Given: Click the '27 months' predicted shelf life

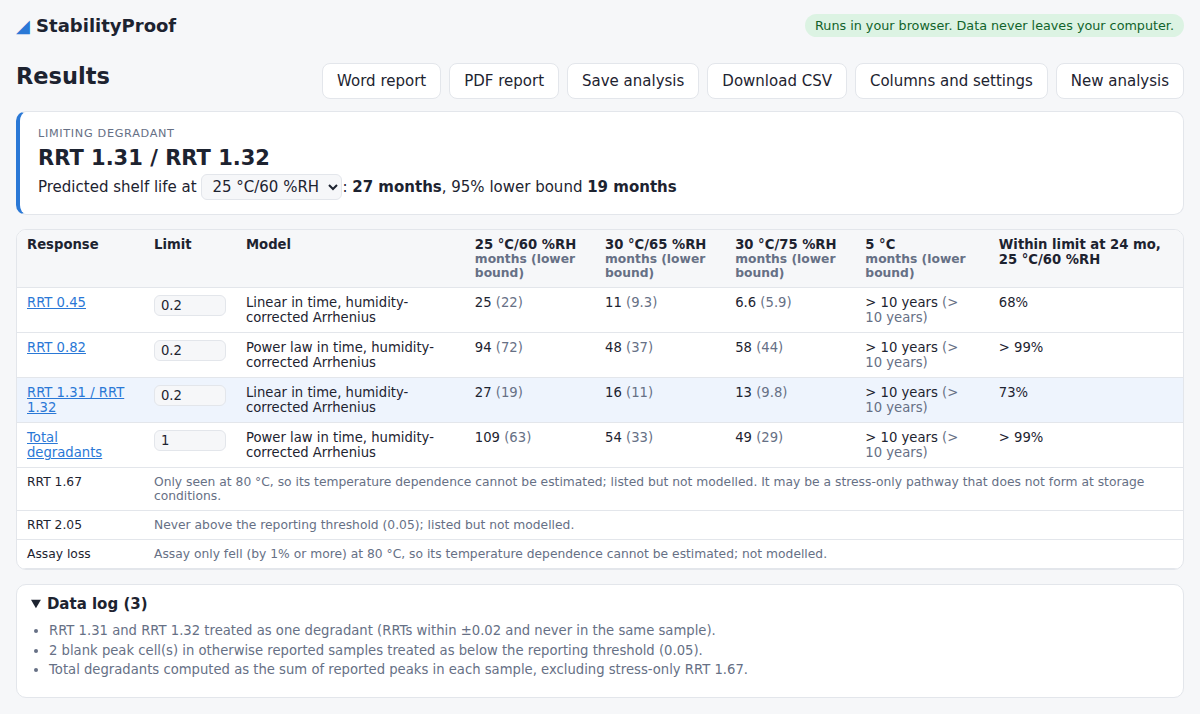Looking at the screenshot, I should [x=397, y=187].
